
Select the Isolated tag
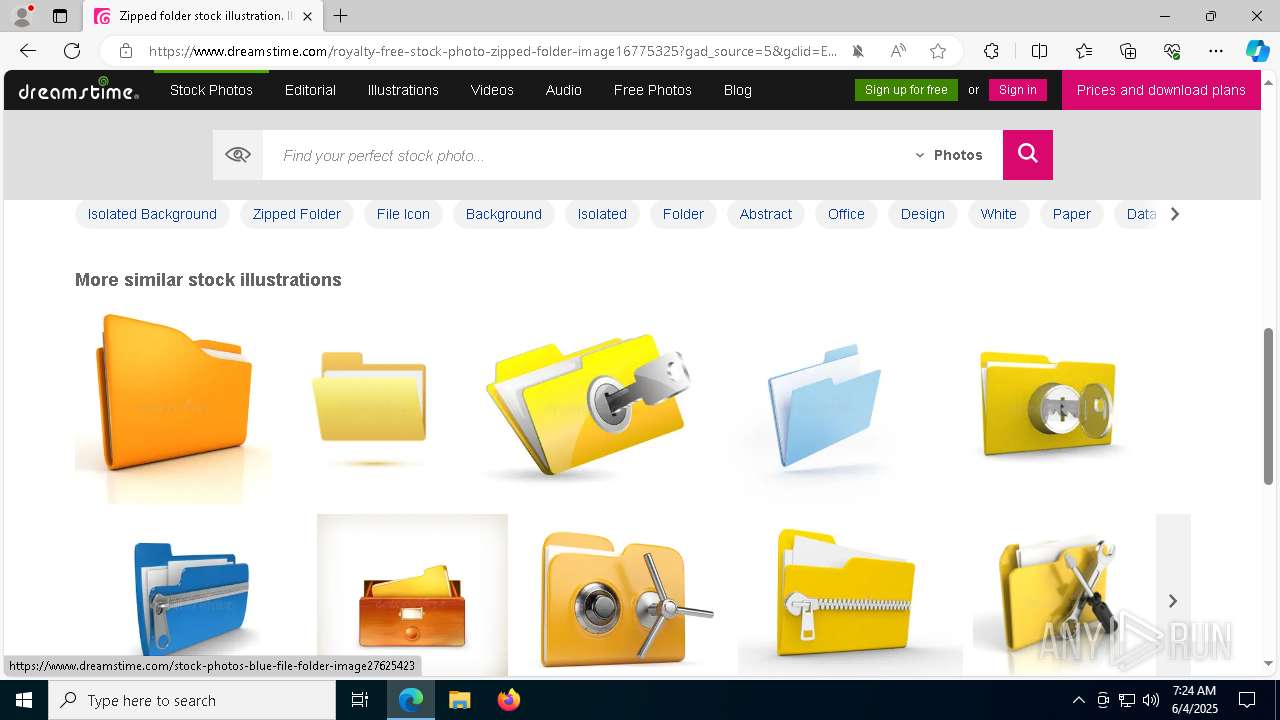602,214
